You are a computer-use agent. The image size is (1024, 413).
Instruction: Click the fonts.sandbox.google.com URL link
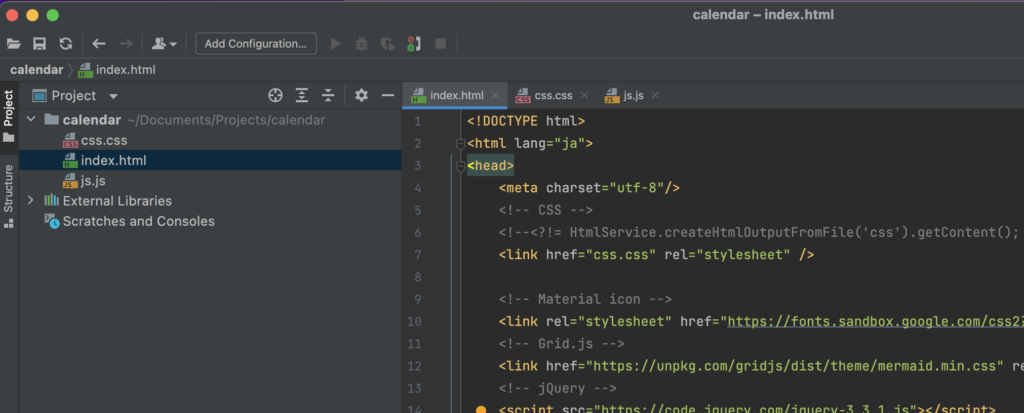click(x=875, y=322)
